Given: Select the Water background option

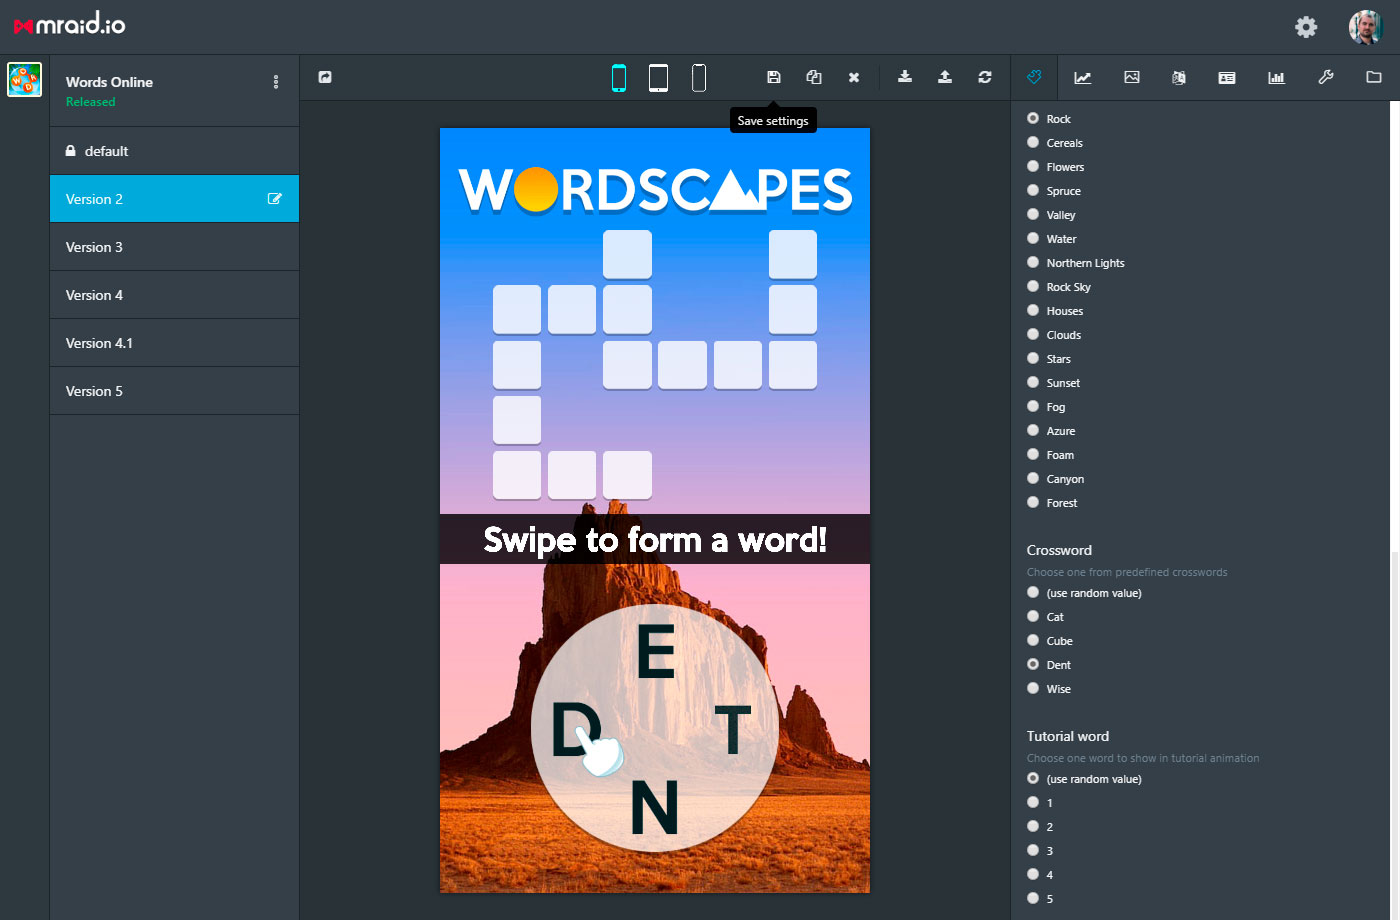Looking at the screenshot, I should point(1033,238).
